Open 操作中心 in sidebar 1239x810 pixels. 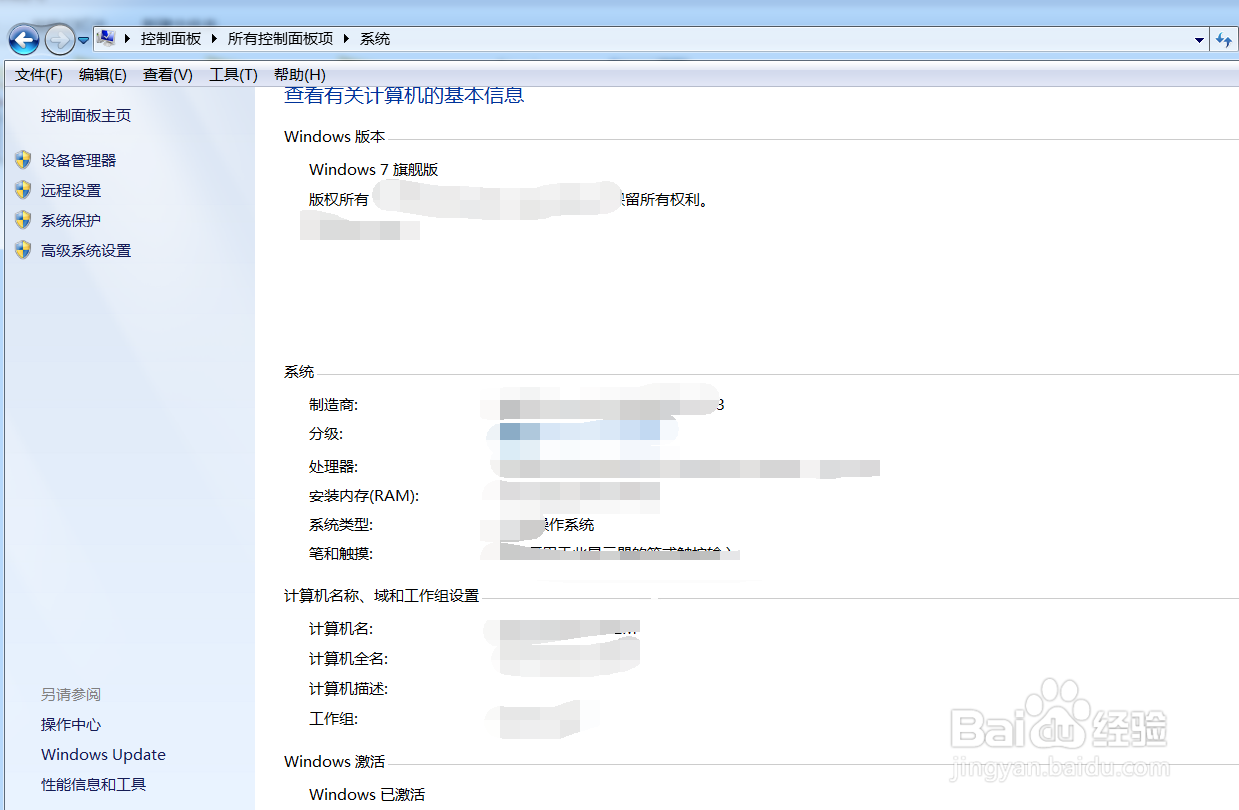71,725
